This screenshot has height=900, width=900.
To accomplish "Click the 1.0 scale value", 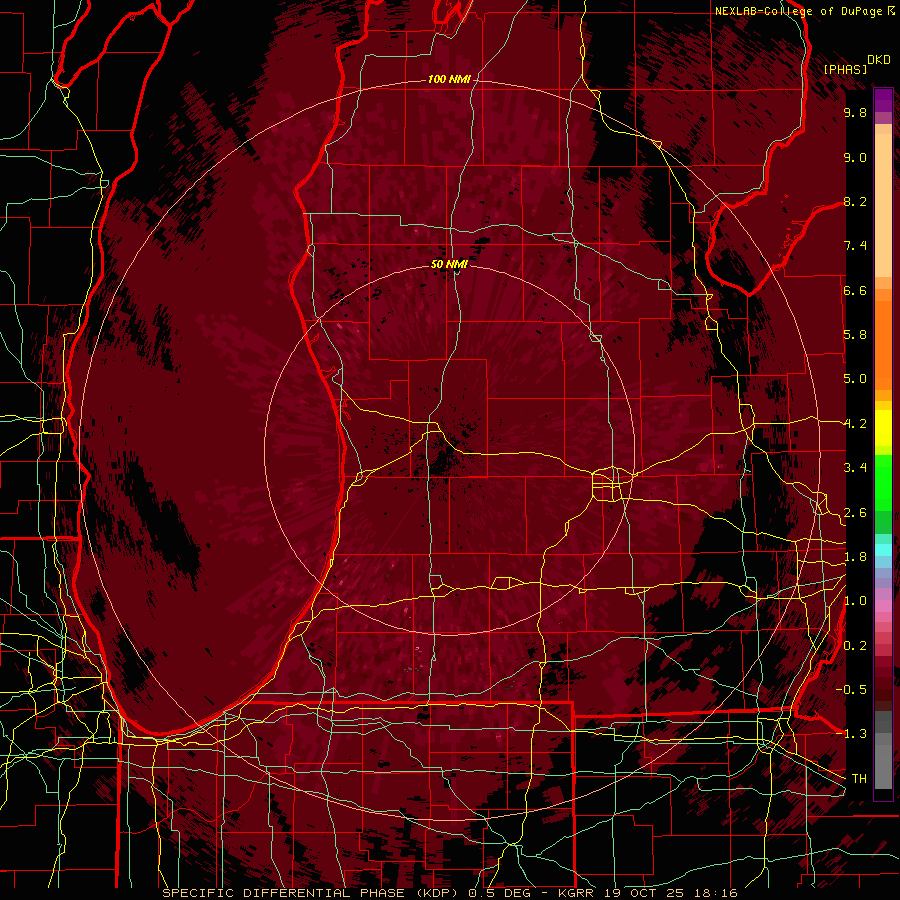I will pyautogui.click(x=855, y=602).
